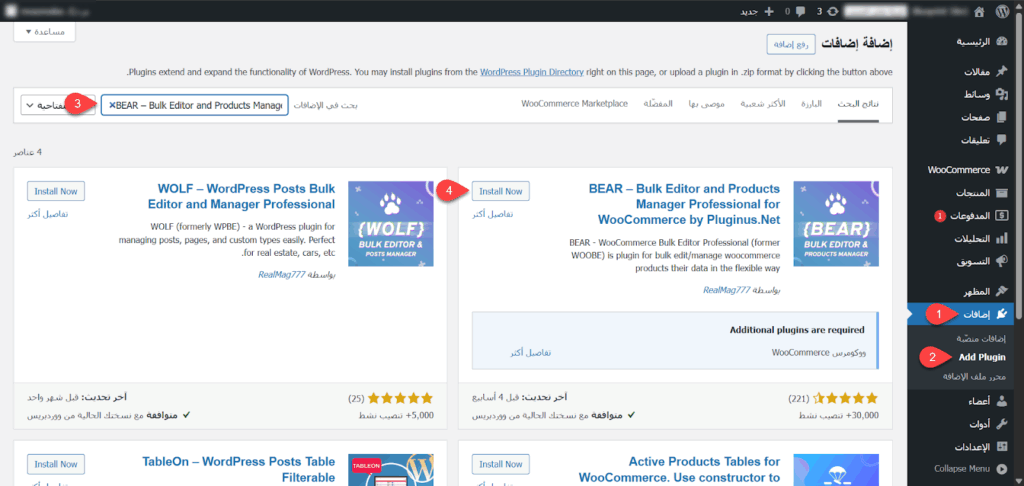Viewport: 1024px width, 486px height.
Task: Open Add Plugin submenu item
Action: pos(982,357)
